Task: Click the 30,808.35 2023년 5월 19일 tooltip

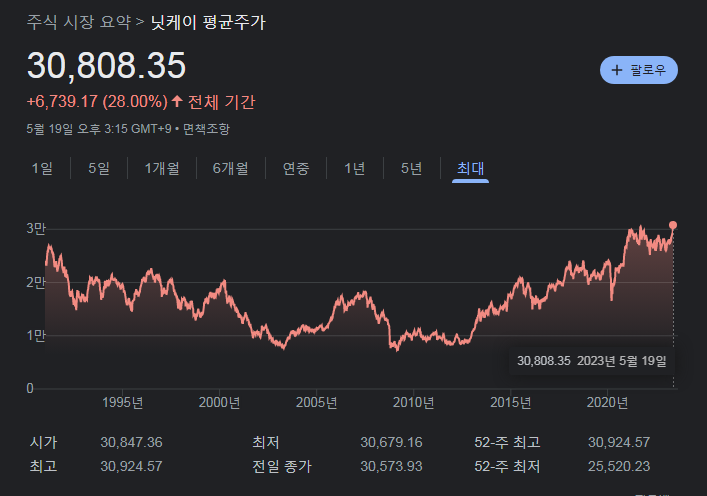Action: (x=592, y=361)
